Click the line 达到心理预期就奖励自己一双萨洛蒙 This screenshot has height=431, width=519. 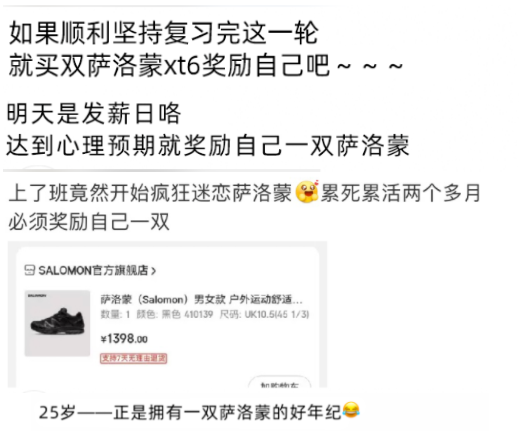coord(208,145)
